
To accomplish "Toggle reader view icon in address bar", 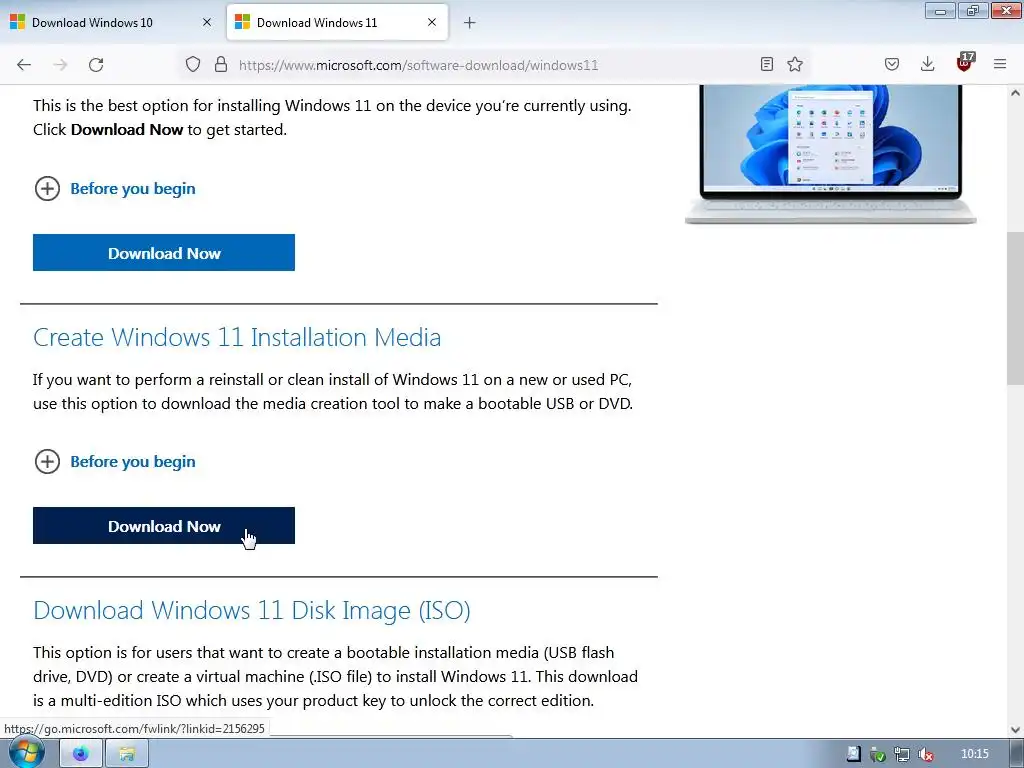I will 767,64.
